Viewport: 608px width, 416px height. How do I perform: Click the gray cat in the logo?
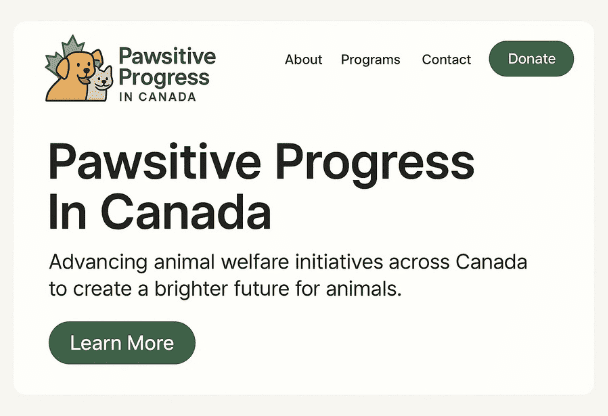pyautogui.click(x=100, y=84)
